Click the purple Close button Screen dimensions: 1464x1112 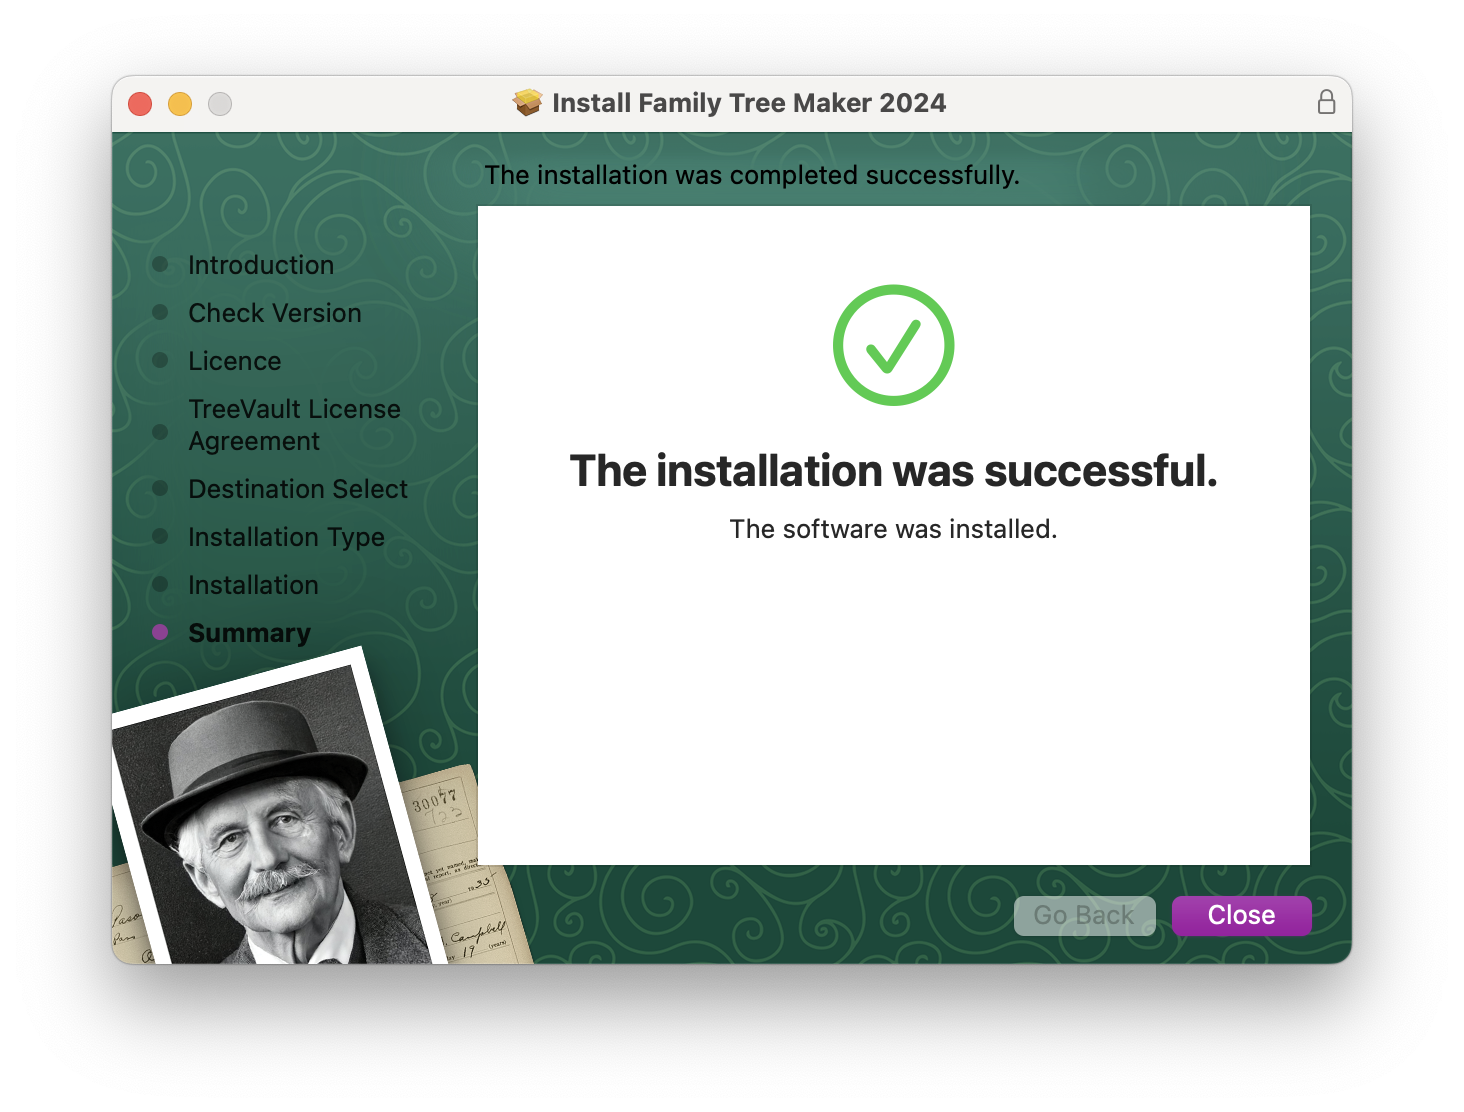[x=1241, y=915]
